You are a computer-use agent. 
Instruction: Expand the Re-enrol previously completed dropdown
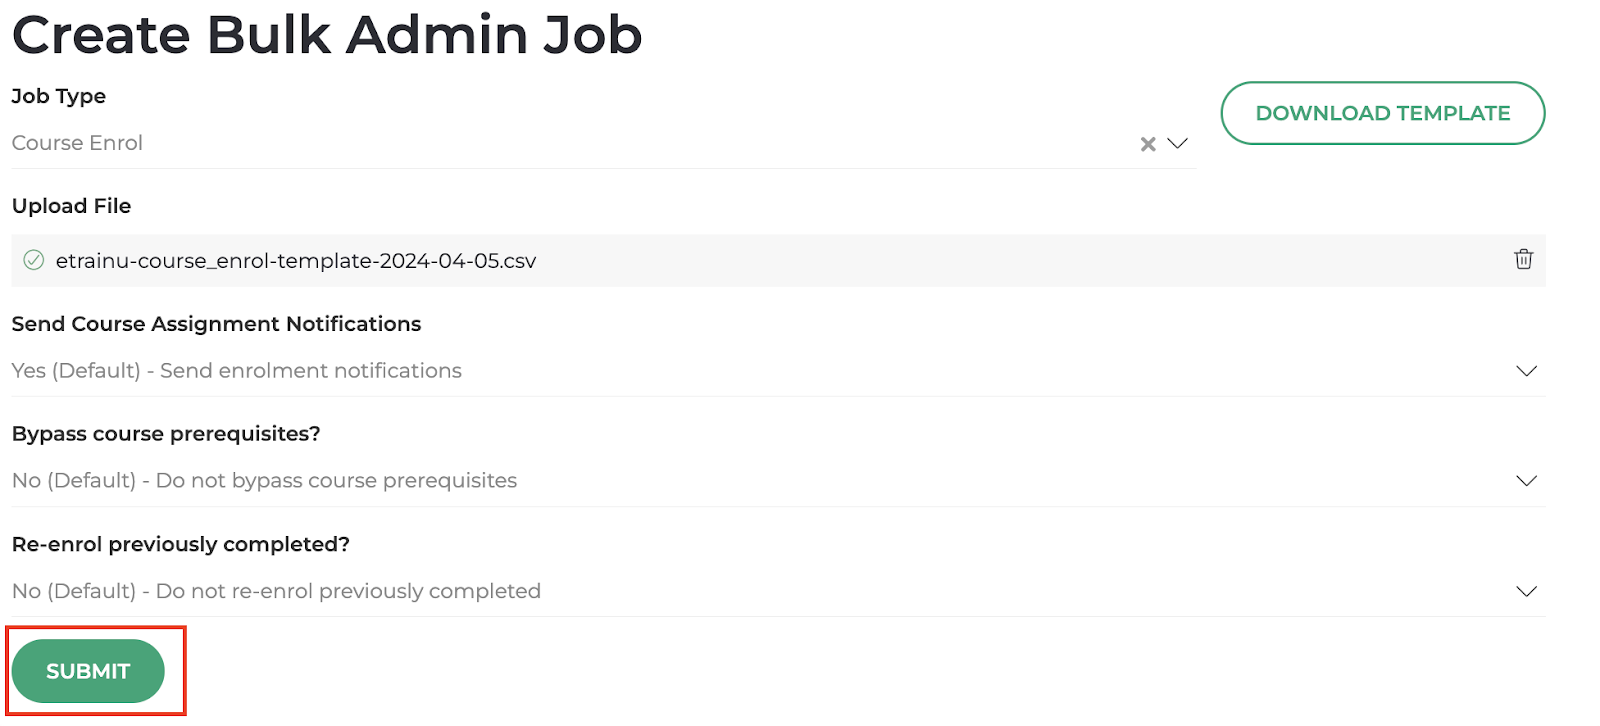tap(1527, 591)
